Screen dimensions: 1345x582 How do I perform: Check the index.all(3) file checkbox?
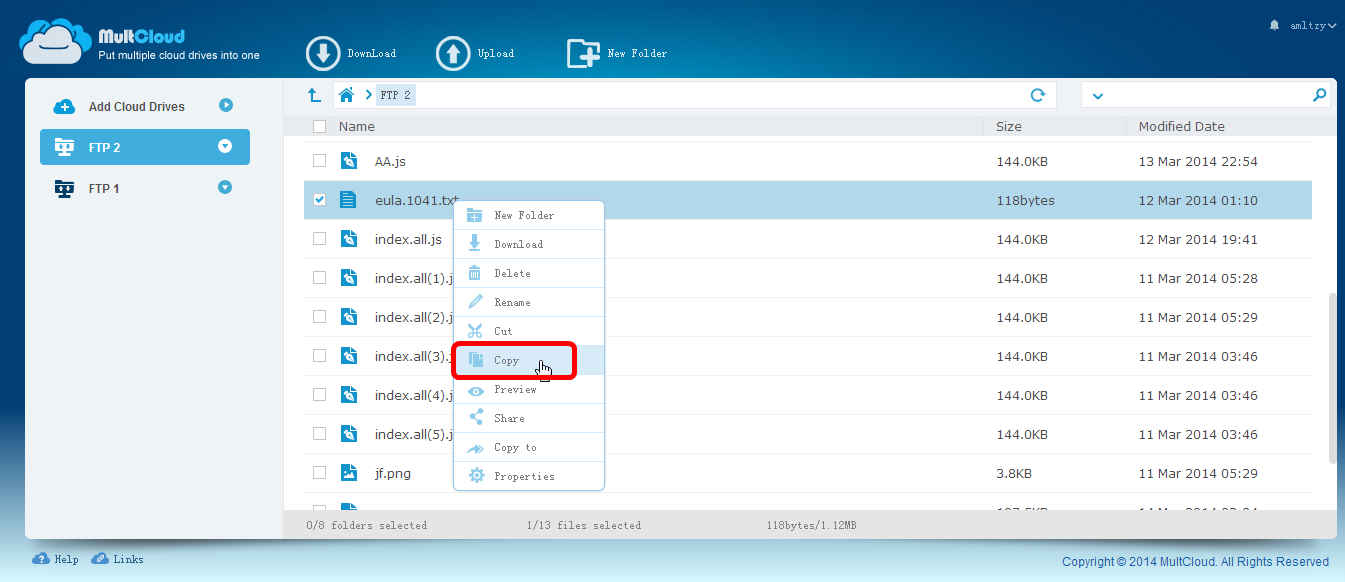click(x=319, y=355)
